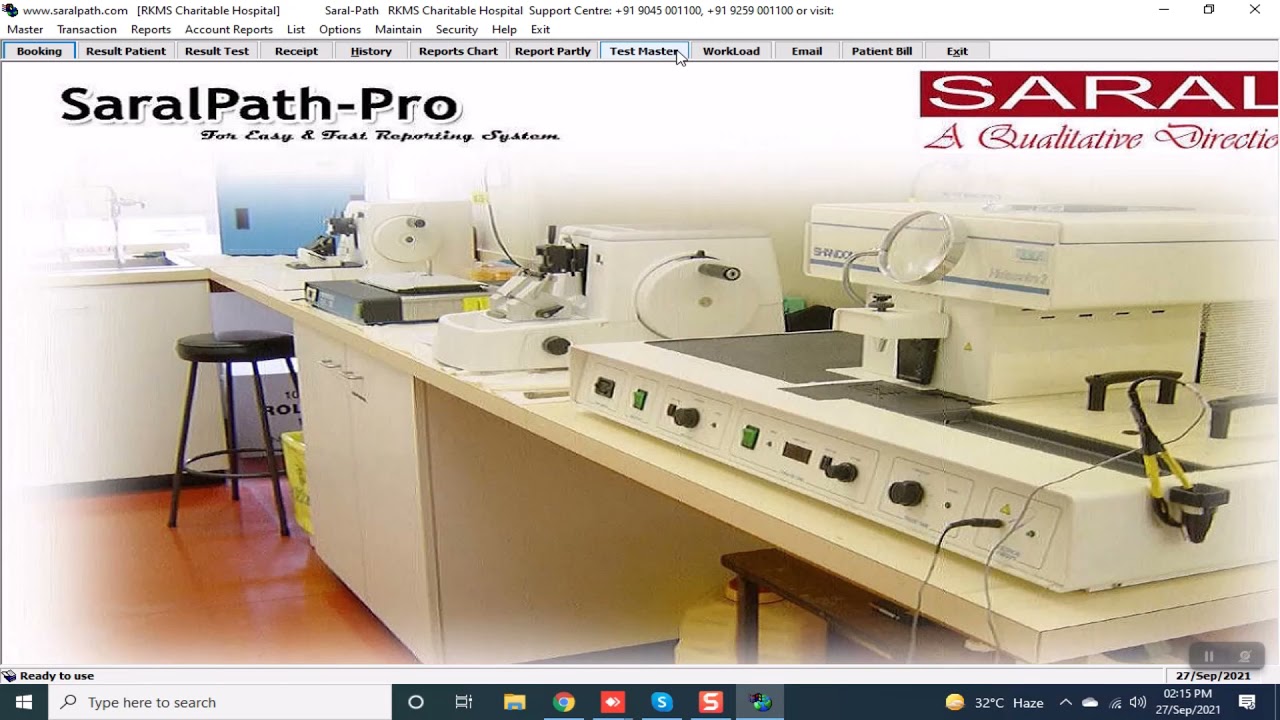This screenshot has width=1280, height=720.
Task: Click the pause overlay icon
Action: tap(1208, 656)
